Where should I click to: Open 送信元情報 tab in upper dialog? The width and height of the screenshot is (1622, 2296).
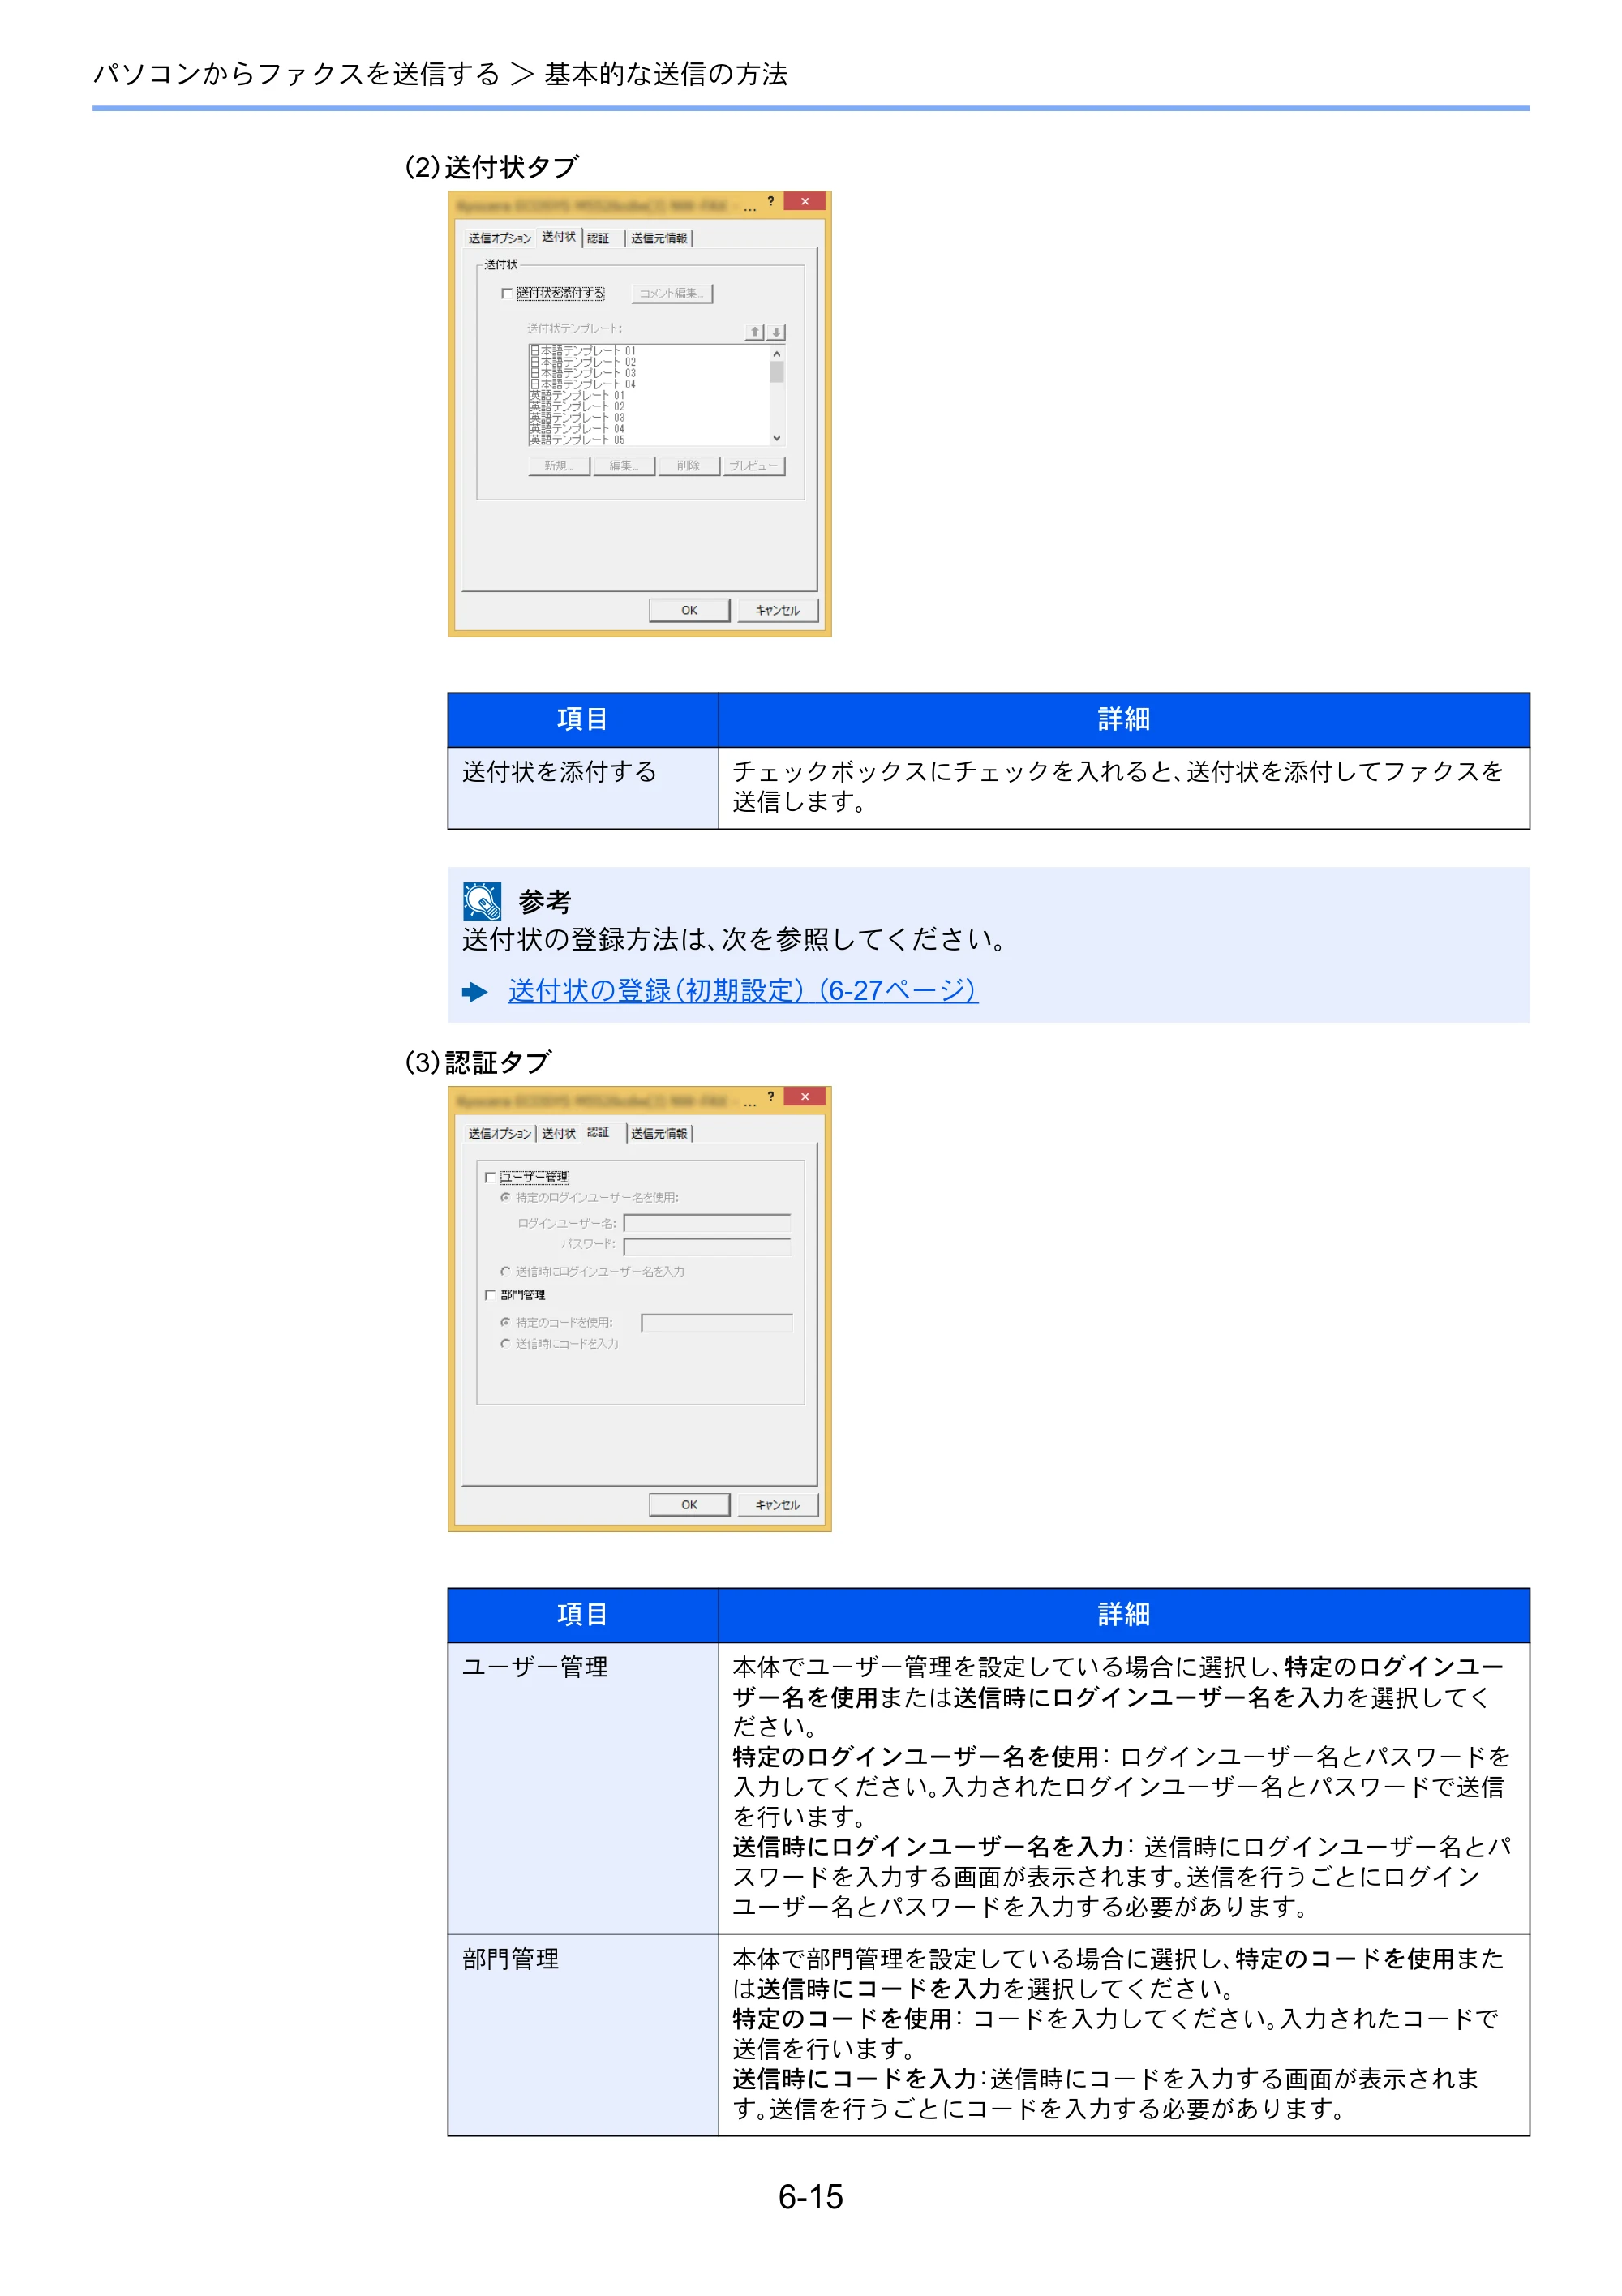pos(659,238)
